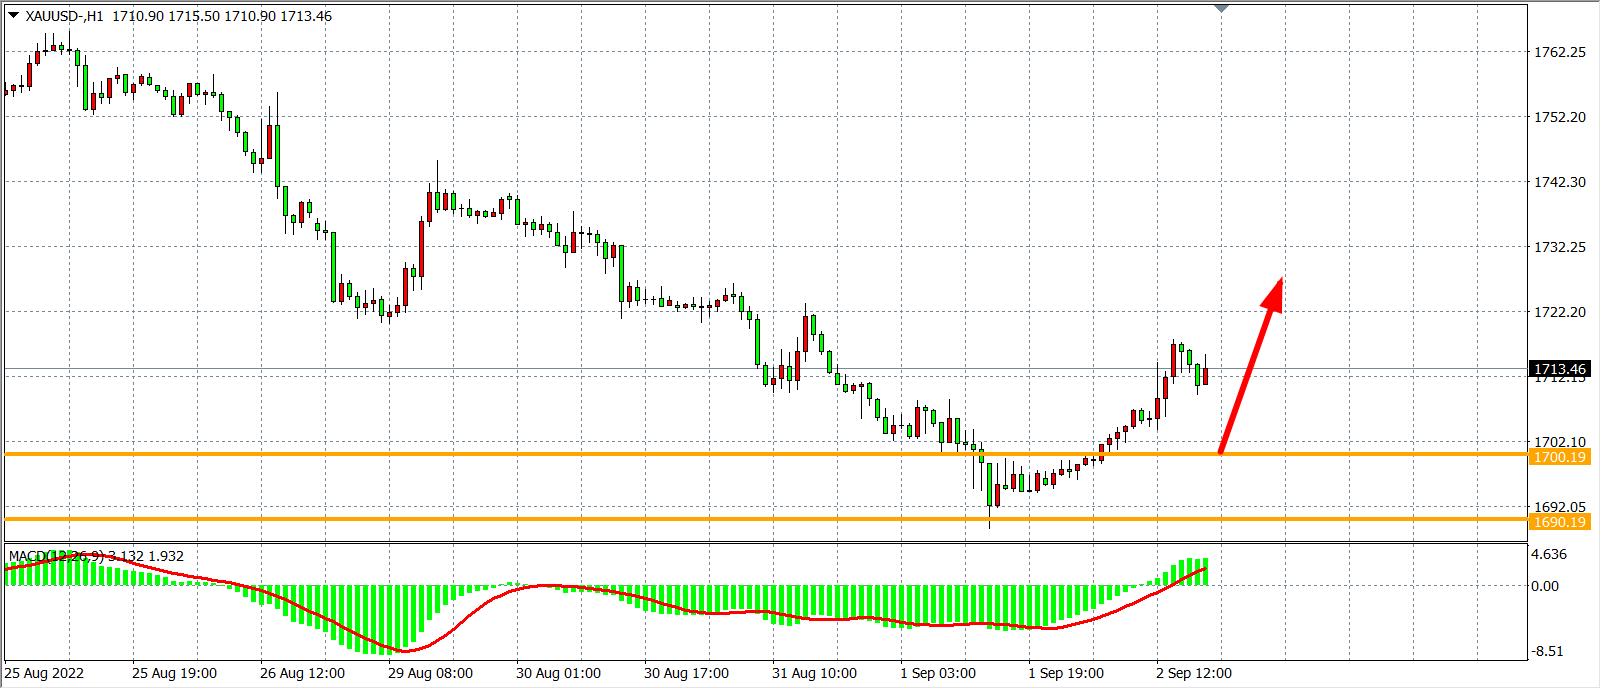The width and height of the screenshot is (1601, 689).
Task: Click the 2 Sep 12:00 time label
Action: [1194, 673]
